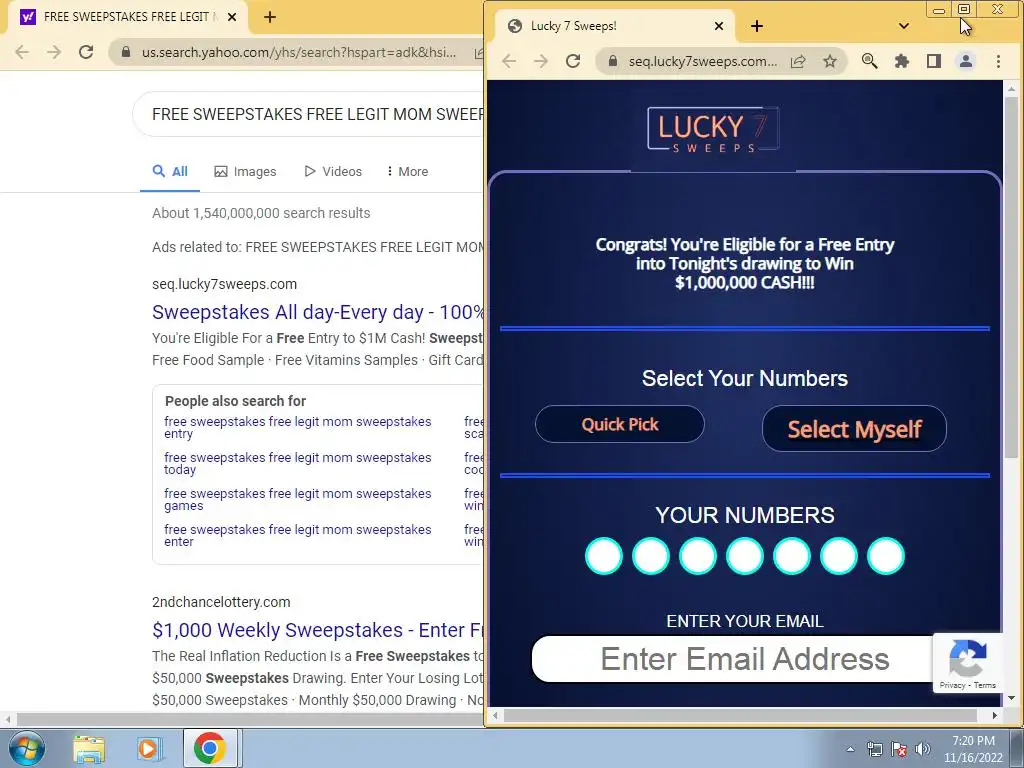This screenshot has height=768, width=1024.
Task: Toggle Chrome side panel icon
Action: [934, 61]
